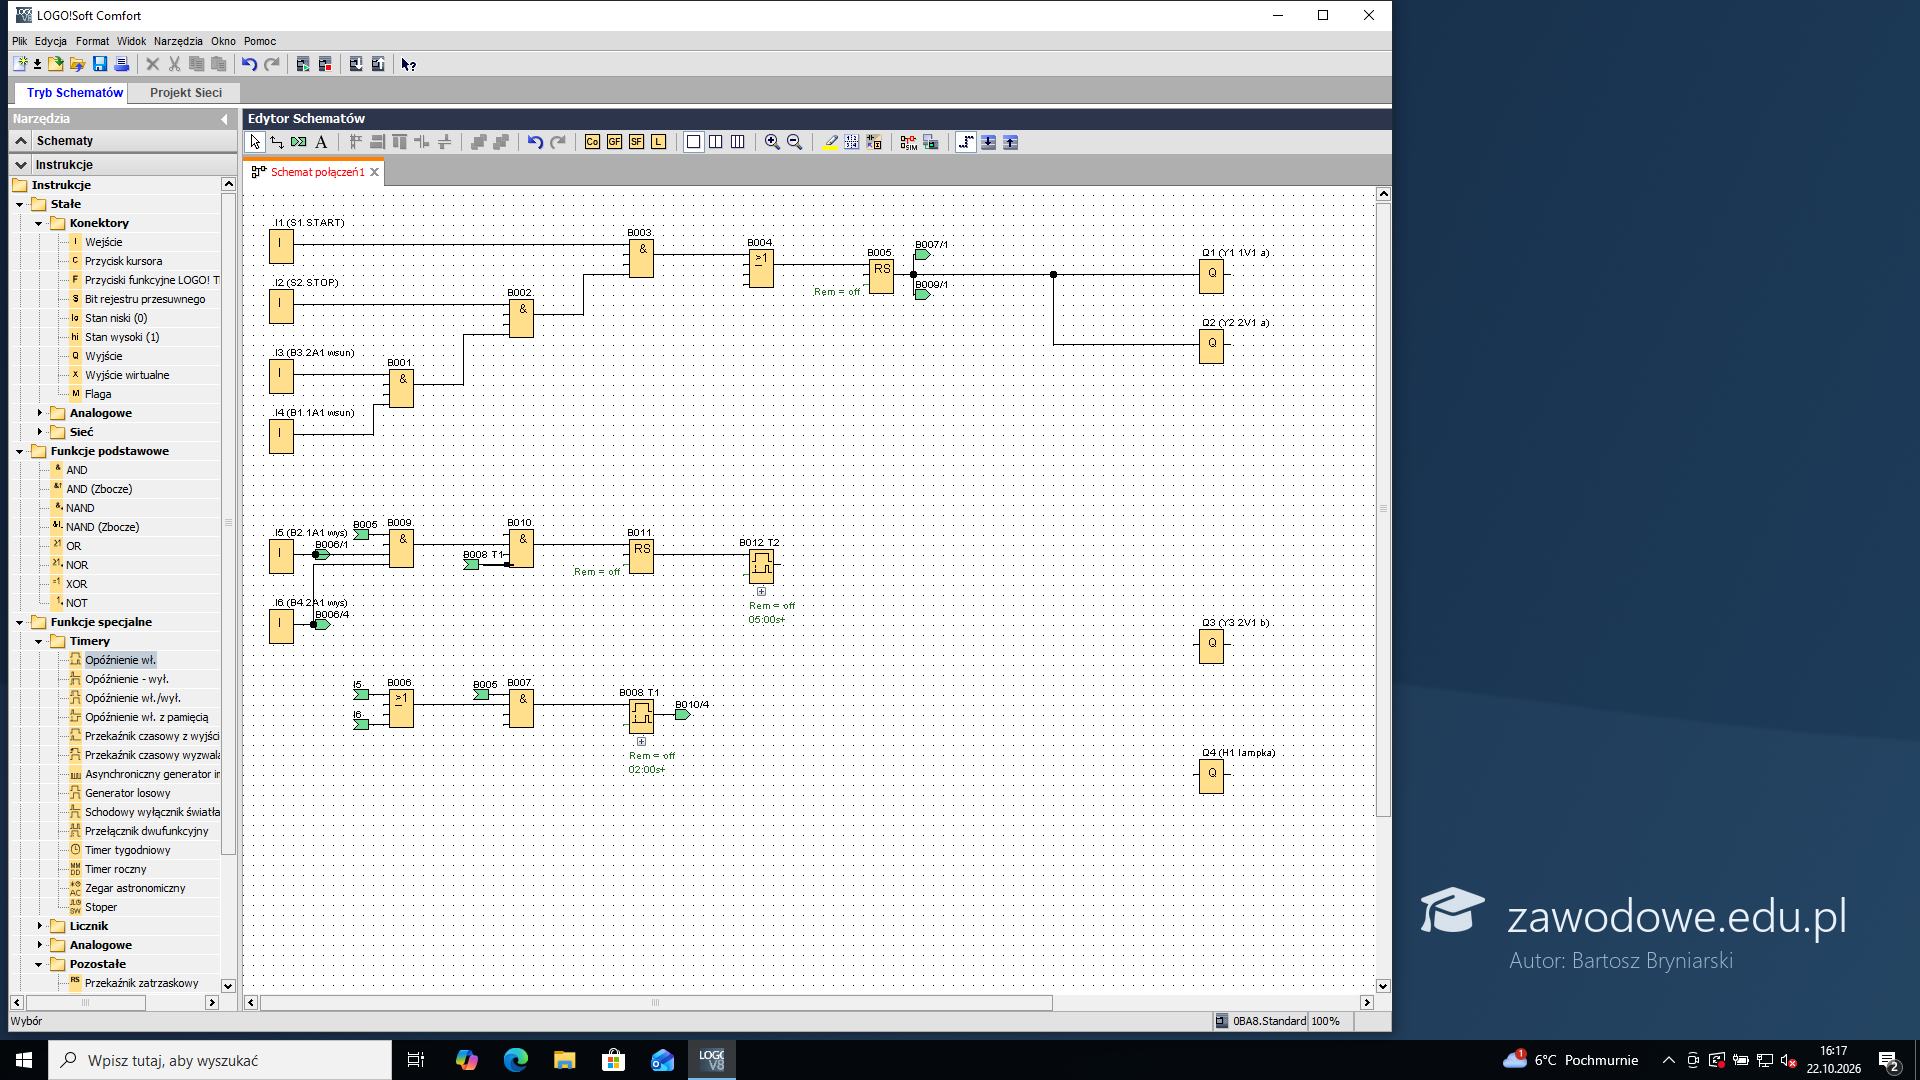Collapse the Schematy section chevron
The width and height of the screenshot is (1920, 1080).
(x=20, y=141)
